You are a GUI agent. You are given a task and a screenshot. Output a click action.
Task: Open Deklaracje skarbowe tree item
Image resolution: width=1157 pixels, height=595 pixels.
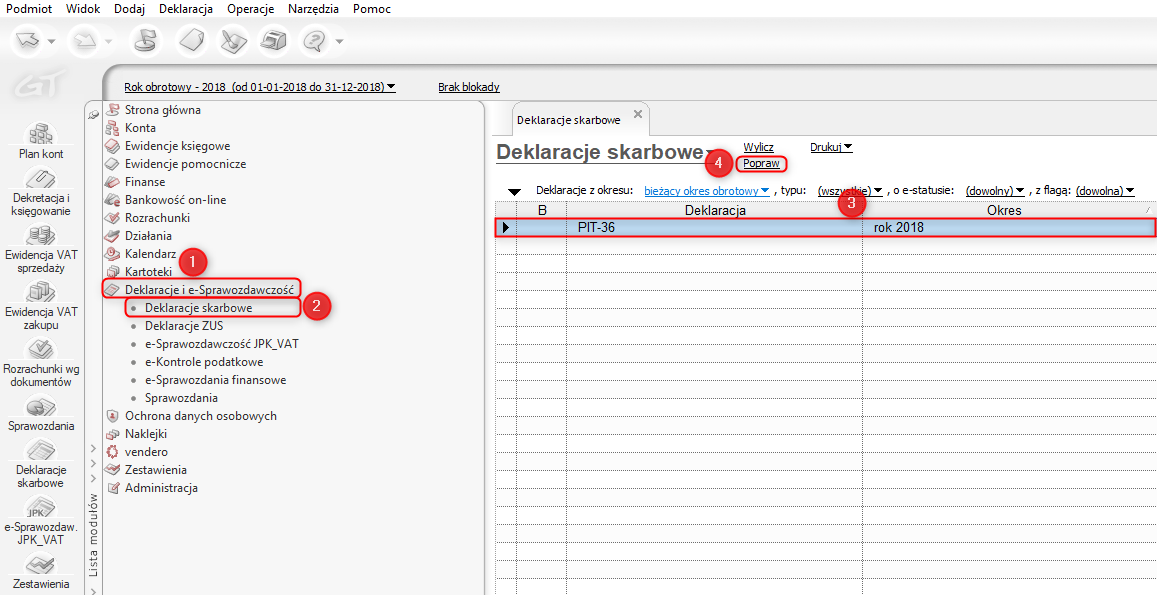199,307
